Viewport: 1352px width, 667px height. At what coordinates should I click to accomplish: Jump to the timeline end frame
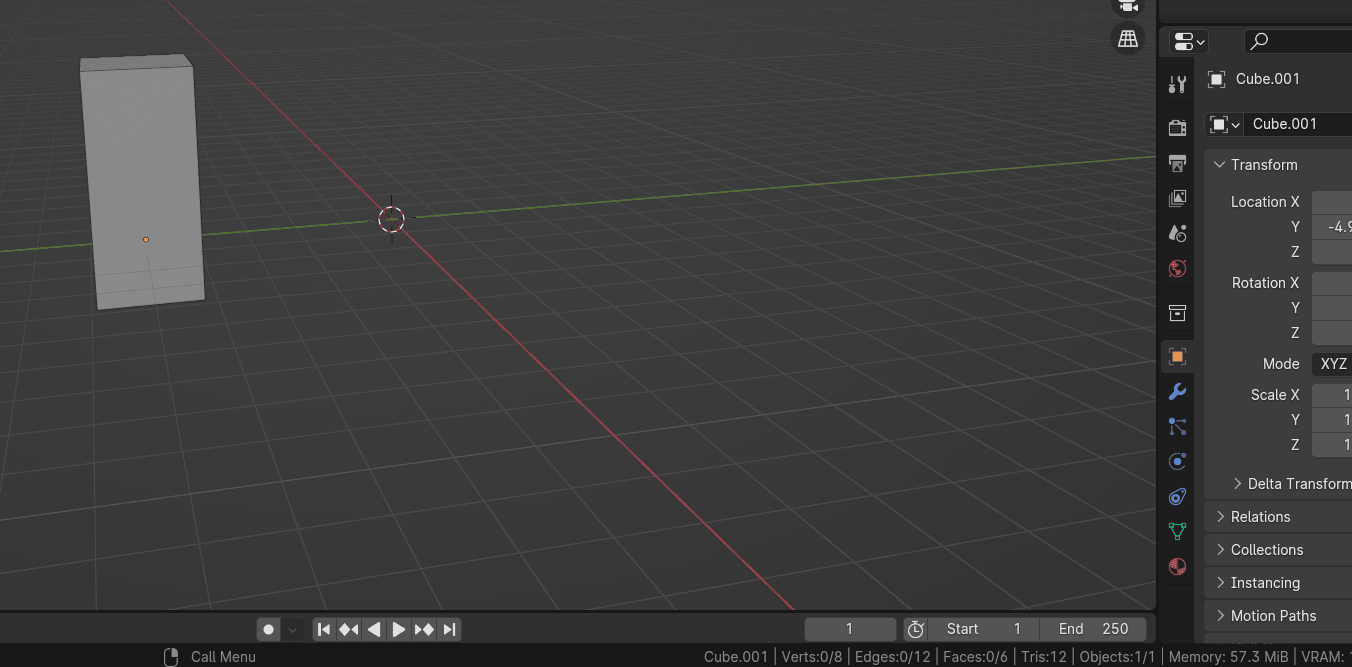click(450, 629)
